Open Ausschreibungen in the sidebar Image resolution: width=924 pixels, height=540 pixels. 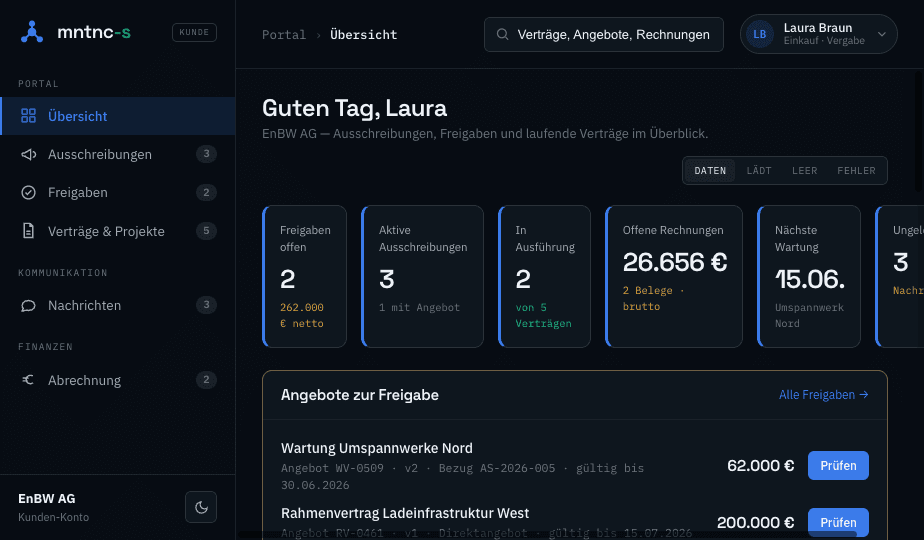click(118, 154)
